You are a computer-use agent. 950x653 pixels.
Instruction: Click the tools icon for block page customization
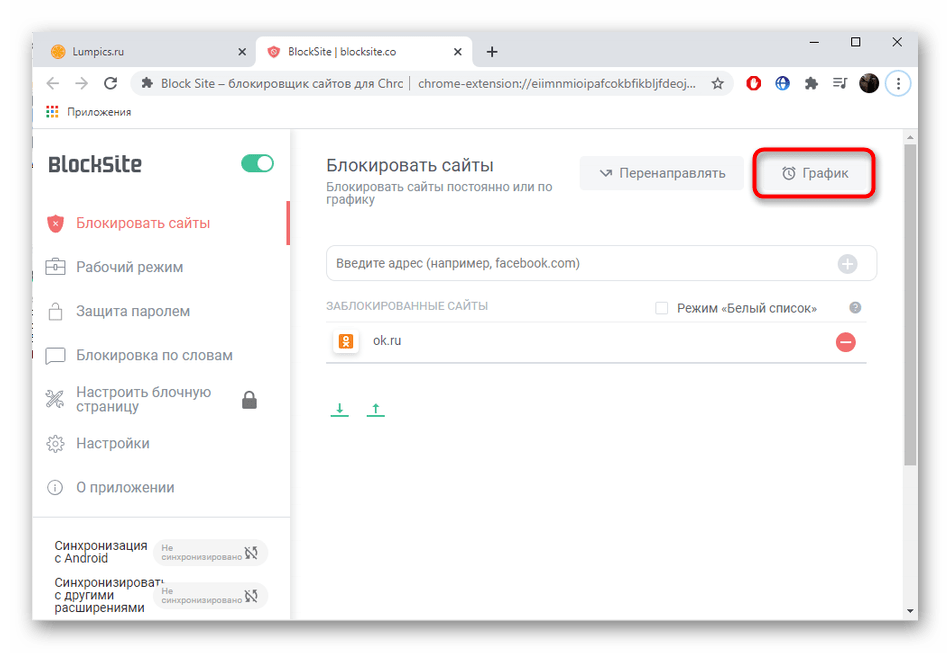coord(55,399)
